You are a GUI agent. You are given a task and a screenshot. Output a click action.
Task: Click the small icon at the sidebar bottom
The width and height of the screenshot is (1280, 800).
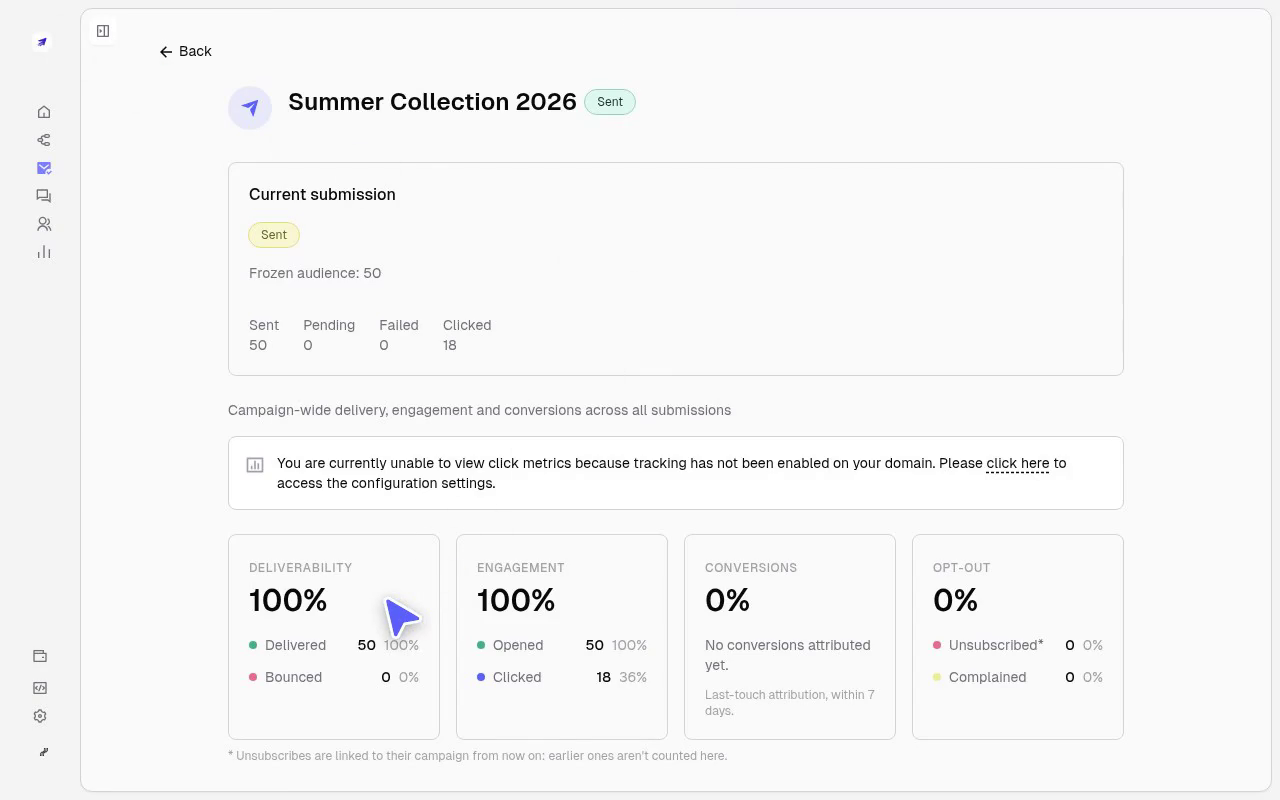(x=44, y=752)
